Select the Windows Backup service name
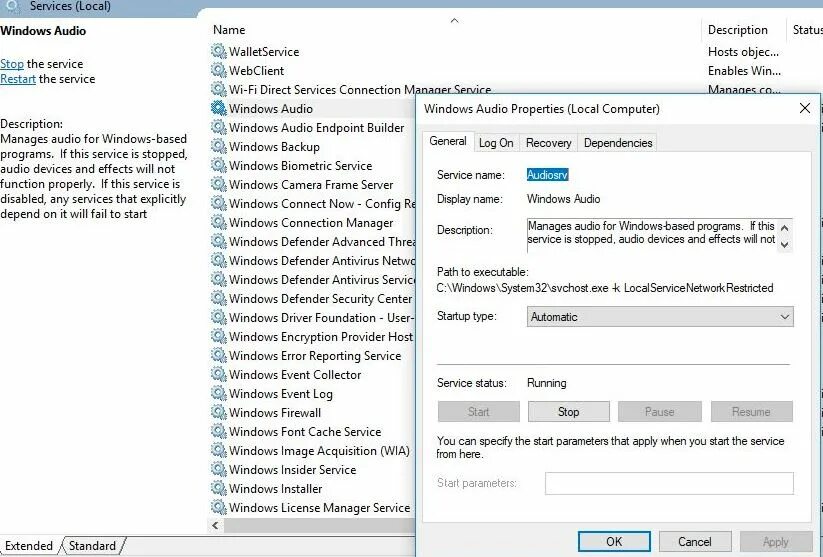This screenshot has width=823, height=557. pyautogui.click(x=275, y=146)
